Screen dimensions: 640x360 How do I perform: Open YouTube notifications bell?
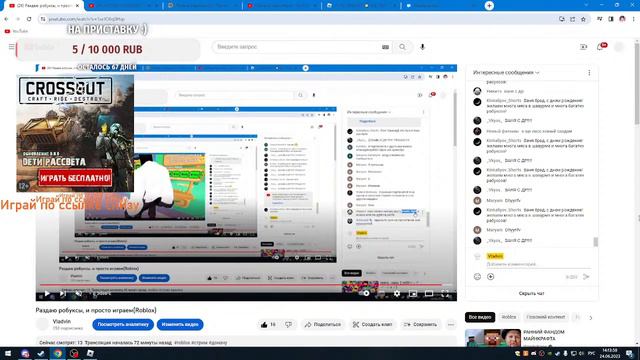[x=601, y=47]
